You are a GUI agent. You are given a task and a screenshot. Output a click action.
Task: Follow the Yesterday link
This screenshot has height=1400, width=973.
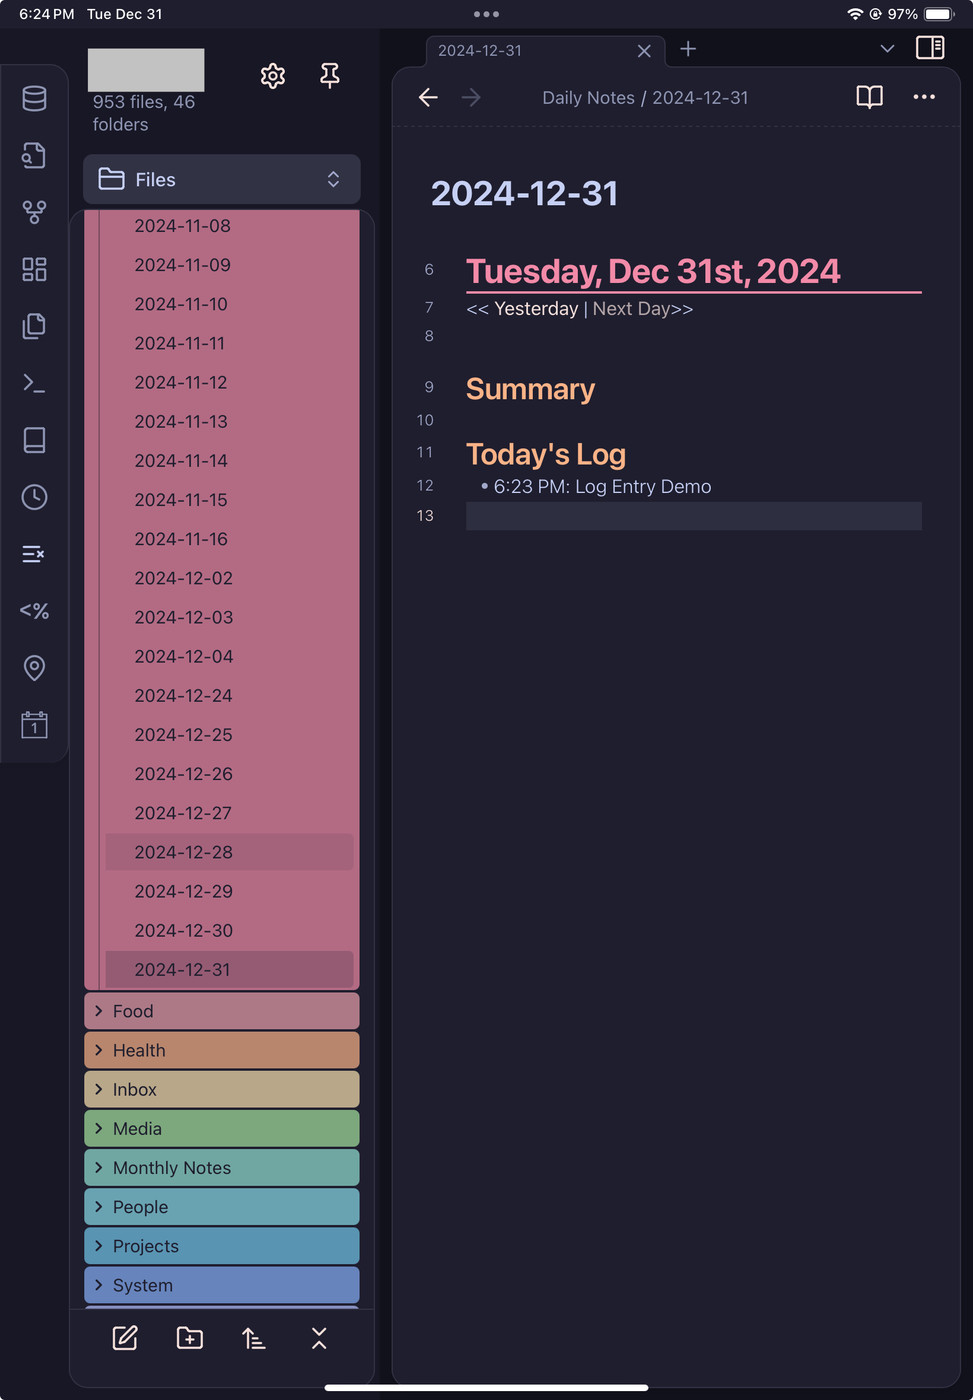536,309
